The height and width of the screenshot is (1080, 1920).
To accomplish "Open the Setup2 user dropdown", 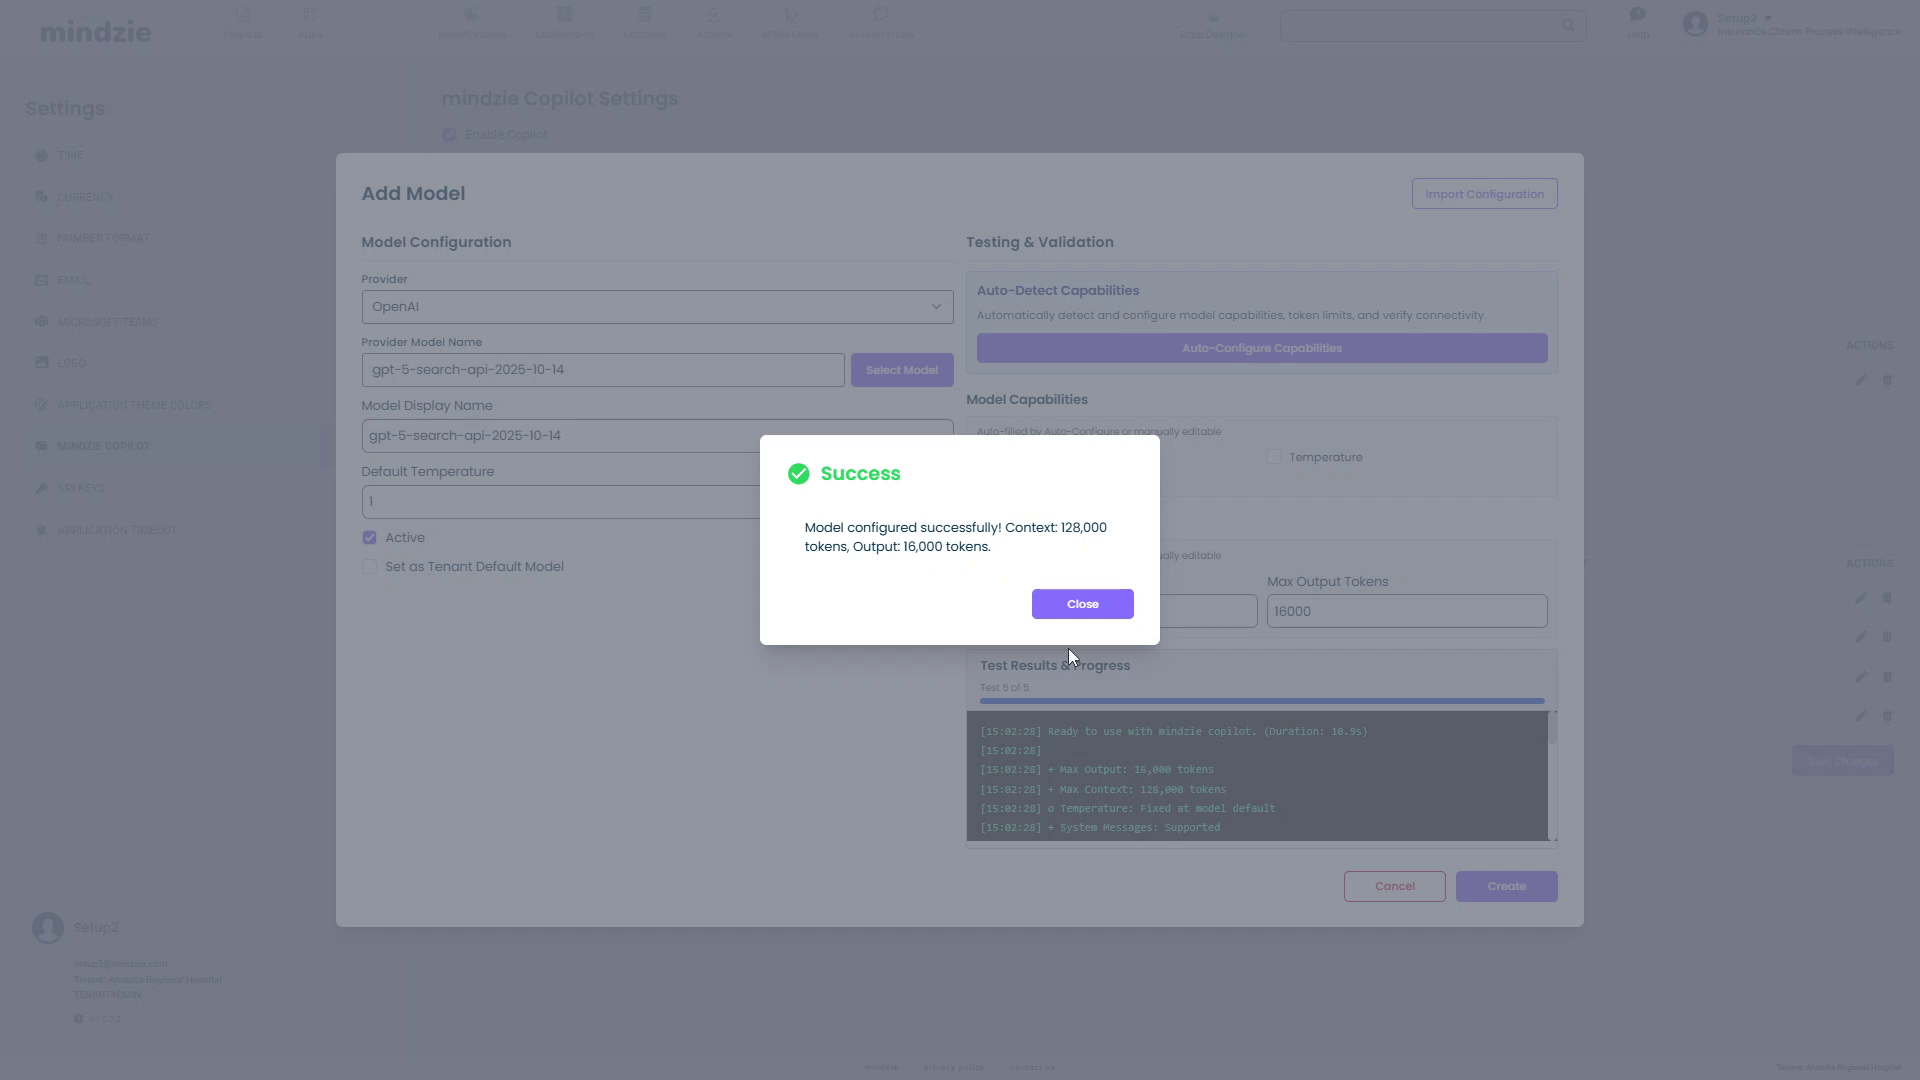I will pyautogui.click(x=1745, y=18).
